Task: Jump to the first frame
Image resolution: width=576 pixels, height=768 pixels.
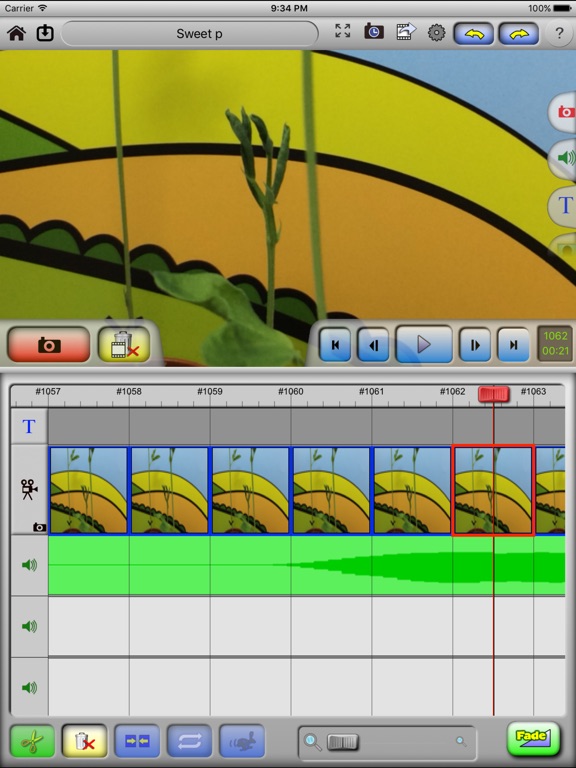Action: click(x=336, y=345)
